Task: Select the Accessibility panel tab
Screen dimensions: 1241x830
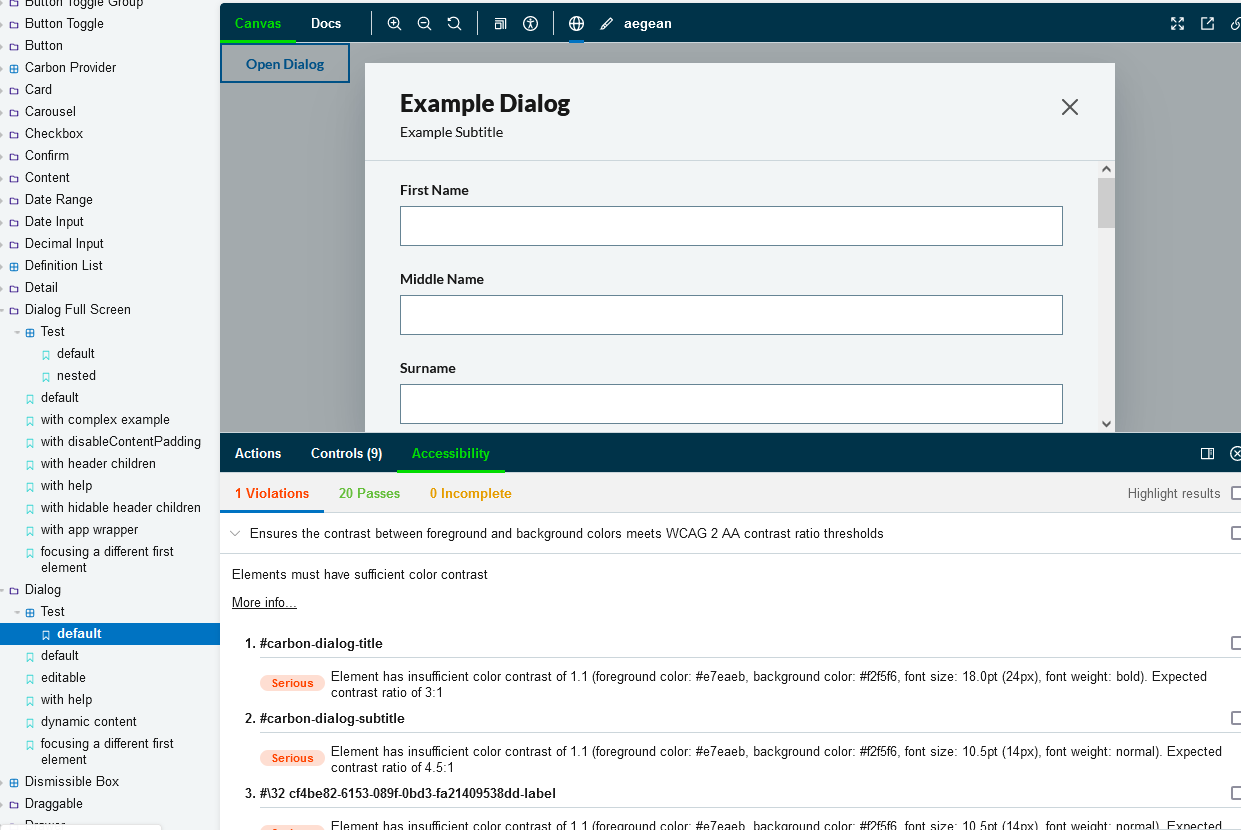Action: [451, 453]
